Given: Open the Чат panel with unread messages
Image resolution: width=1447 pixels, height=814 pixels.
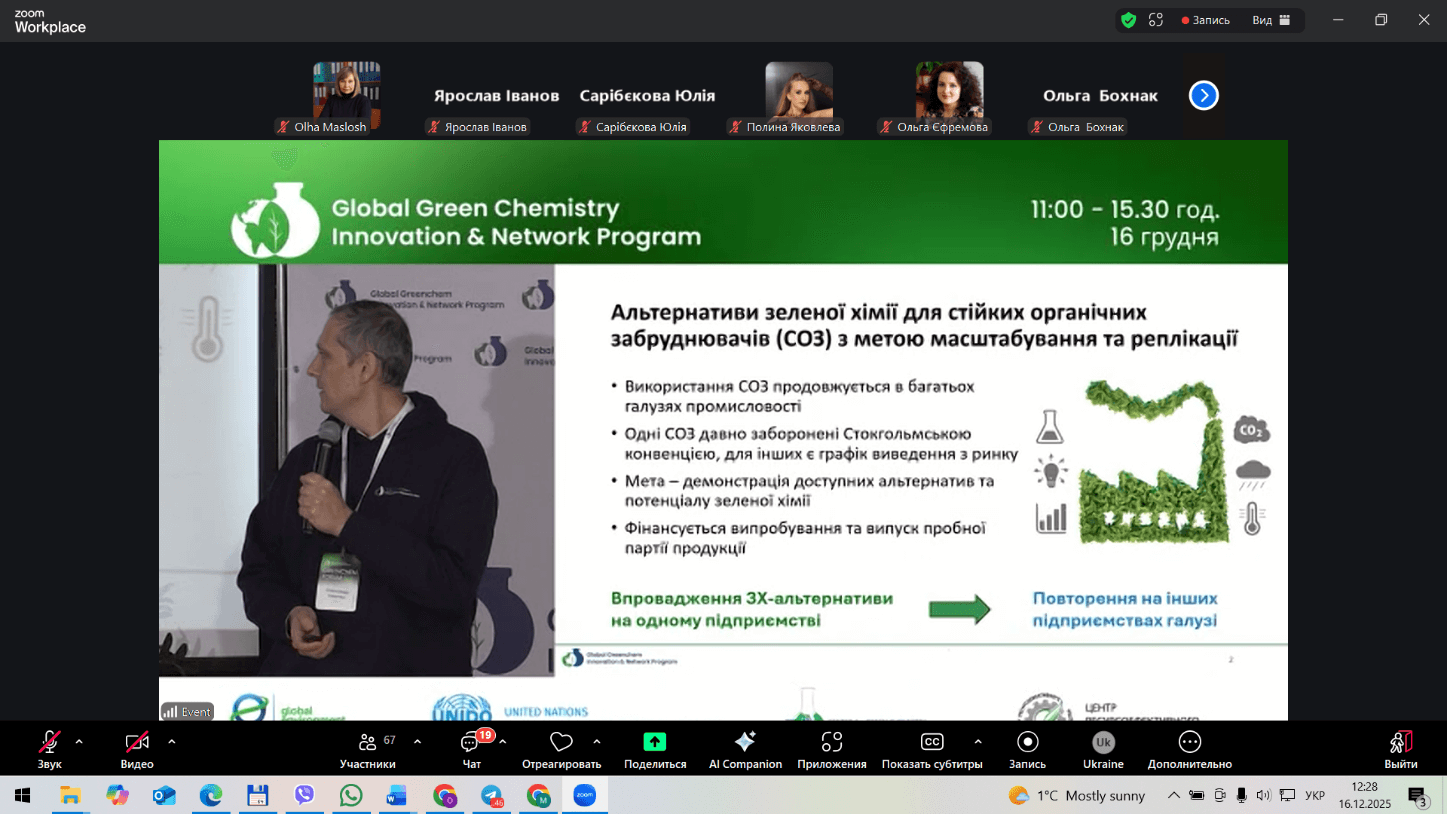Looking at the screenshot, I should (472, 748).
